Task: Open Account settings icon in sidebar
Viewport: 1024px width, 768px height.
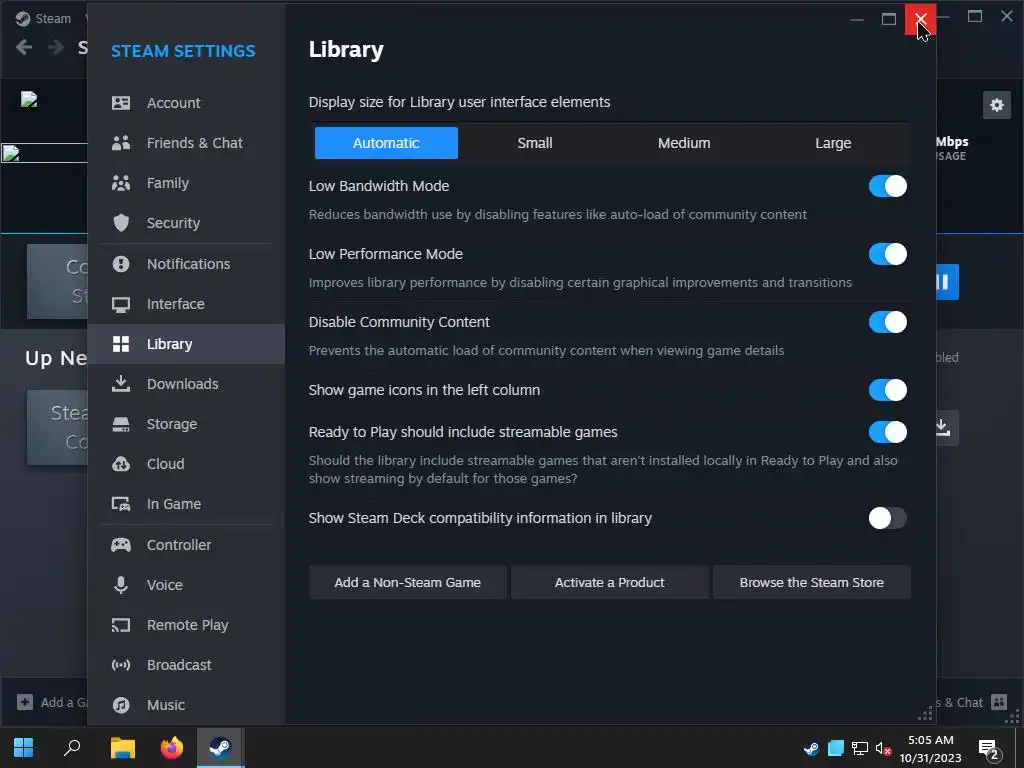Action: click(x=121, y=103)
